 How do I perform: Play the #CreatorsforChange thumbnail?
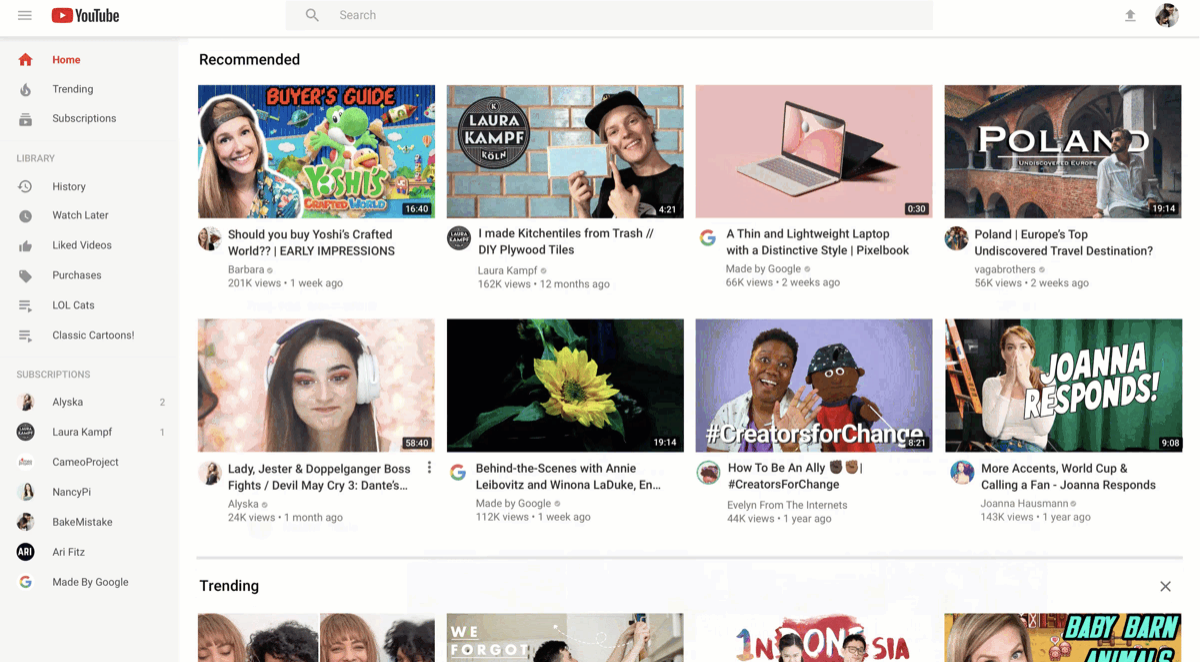pos(814,385)
